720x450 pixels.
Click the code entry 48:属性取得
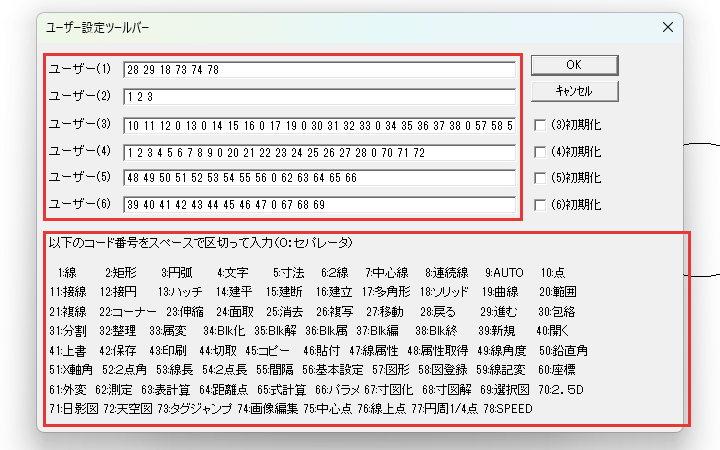click(x=438, y=351)
